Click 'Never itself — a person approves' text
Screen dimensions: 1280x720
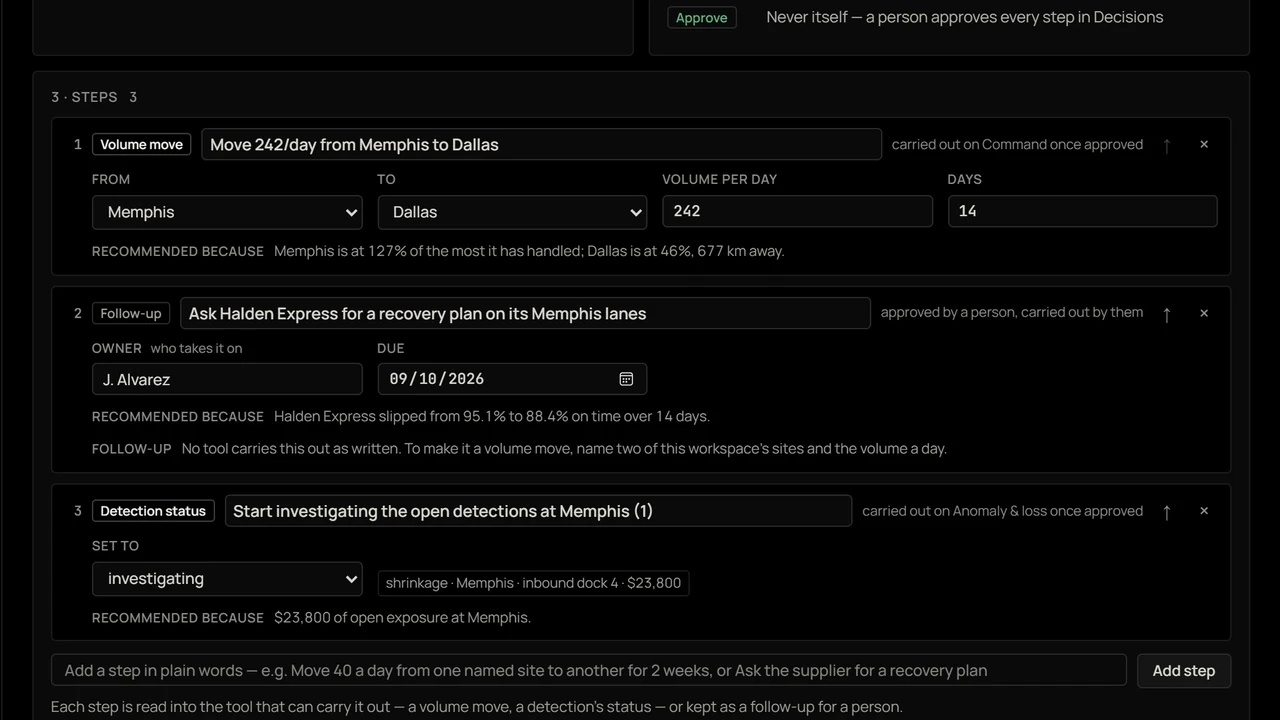coord(965,17)
